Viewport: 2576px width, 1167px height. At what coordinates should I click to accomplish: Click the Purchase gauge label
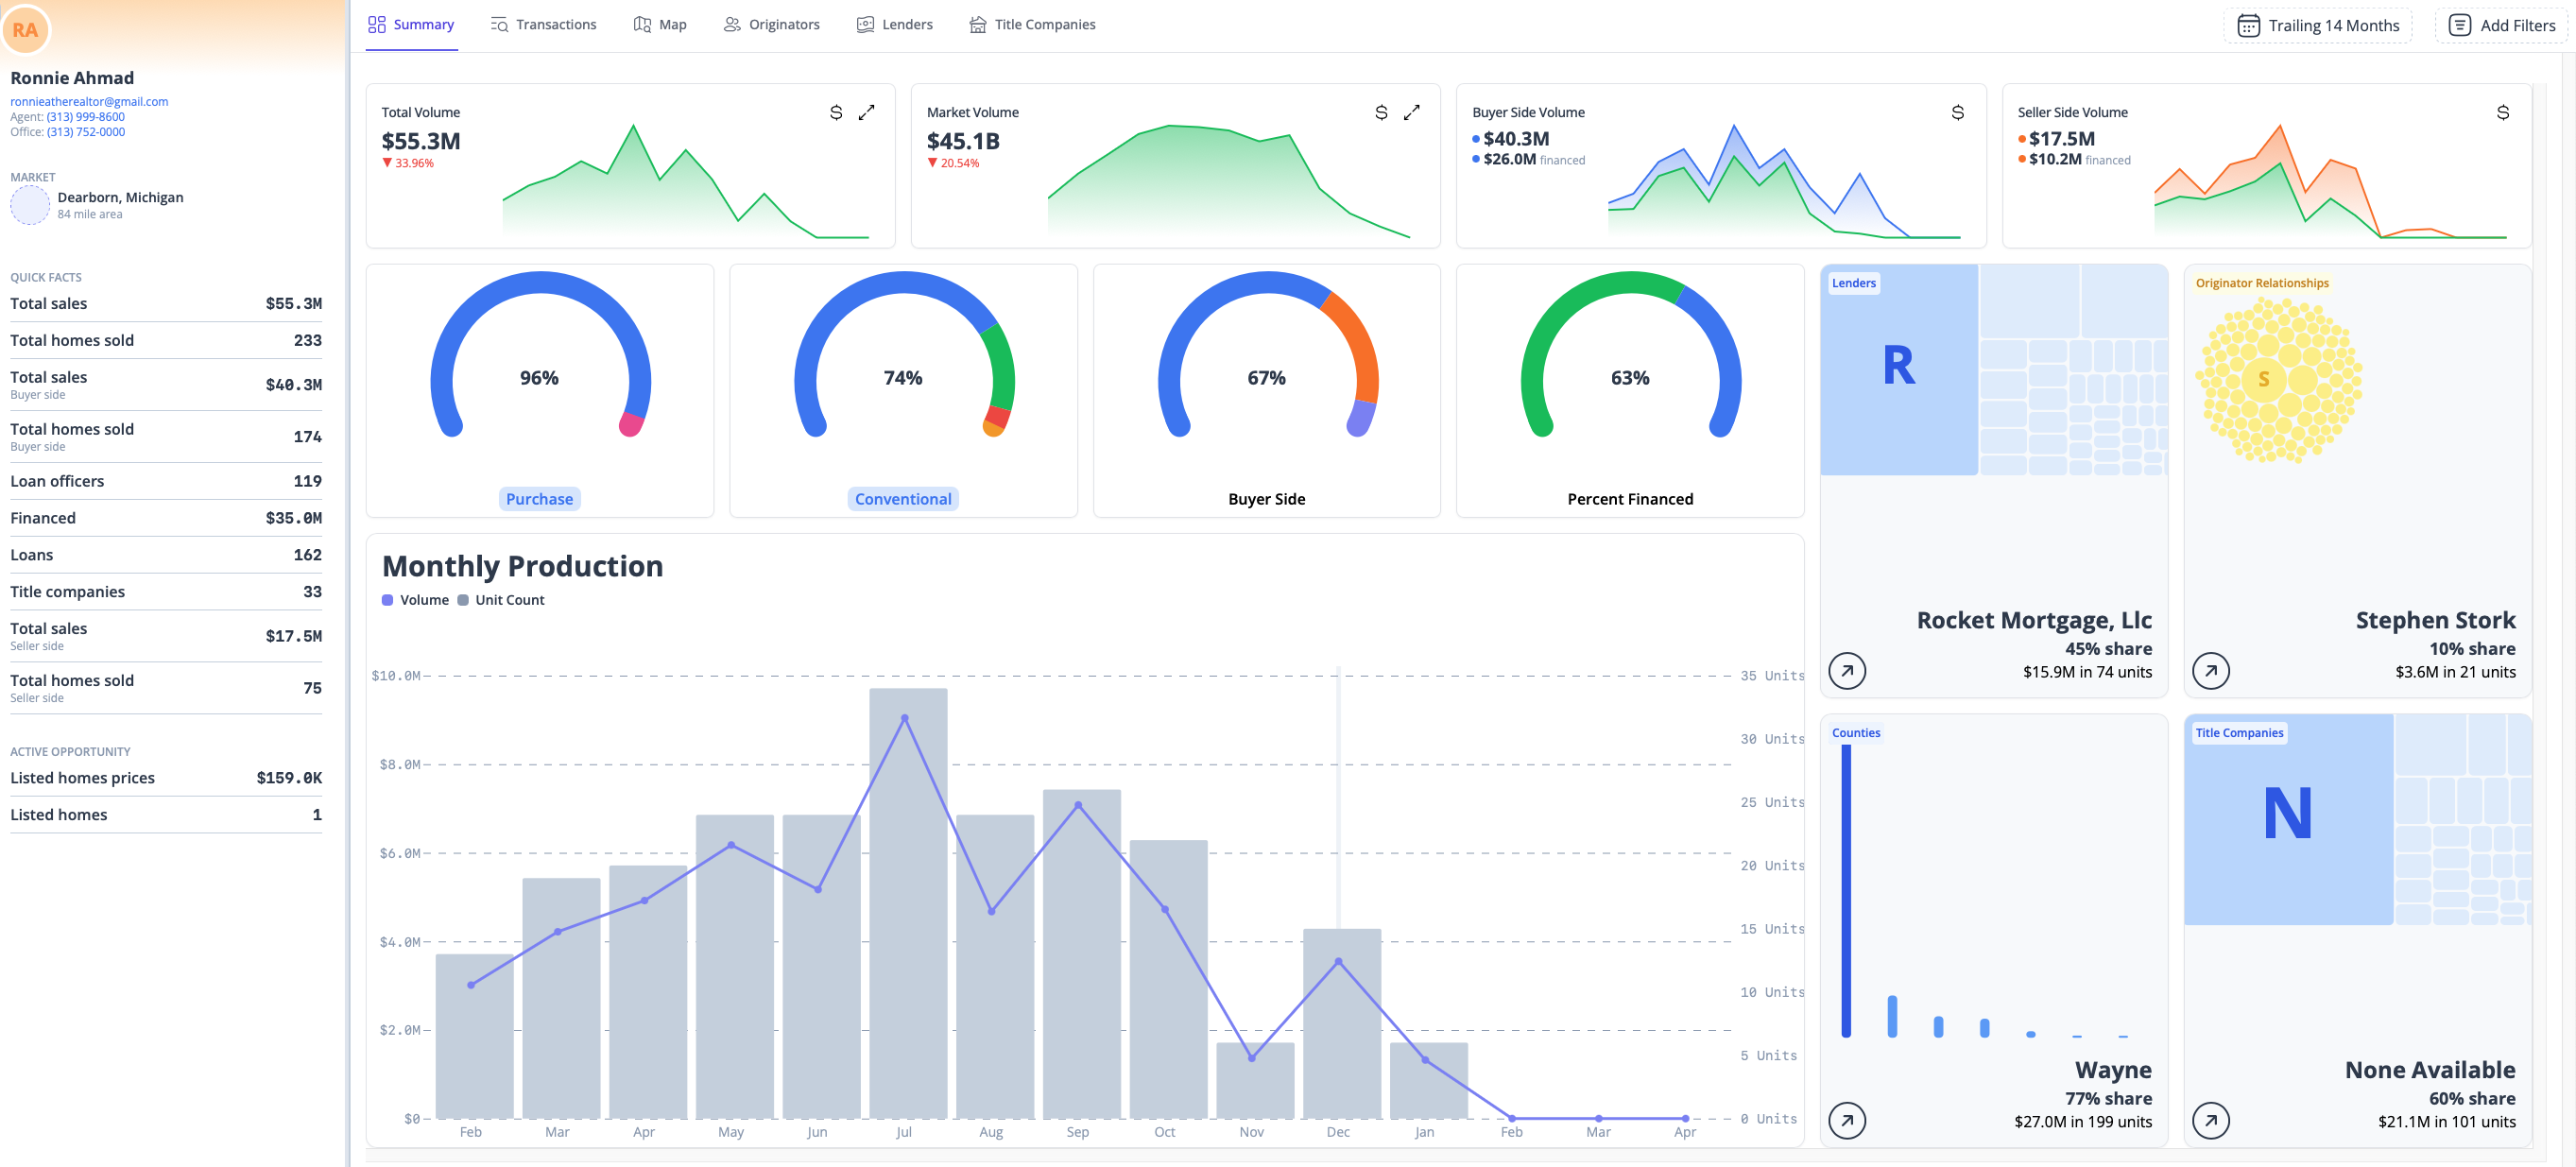tap(539, 498)
